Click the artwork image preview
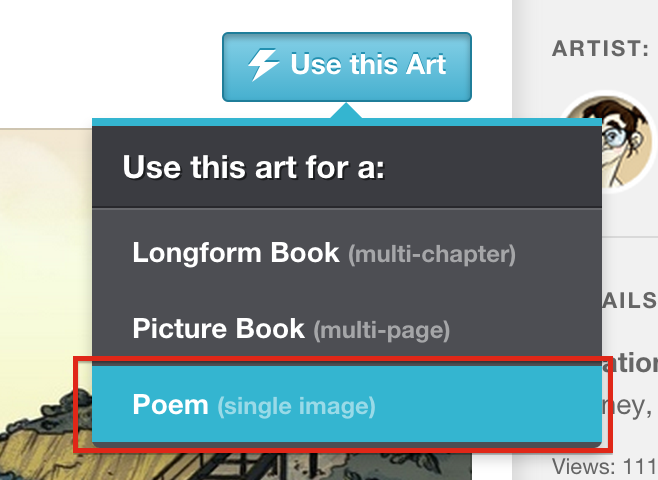Image resolution: width=658 pixels, height=480 pixels. click(x=46, y=304)
